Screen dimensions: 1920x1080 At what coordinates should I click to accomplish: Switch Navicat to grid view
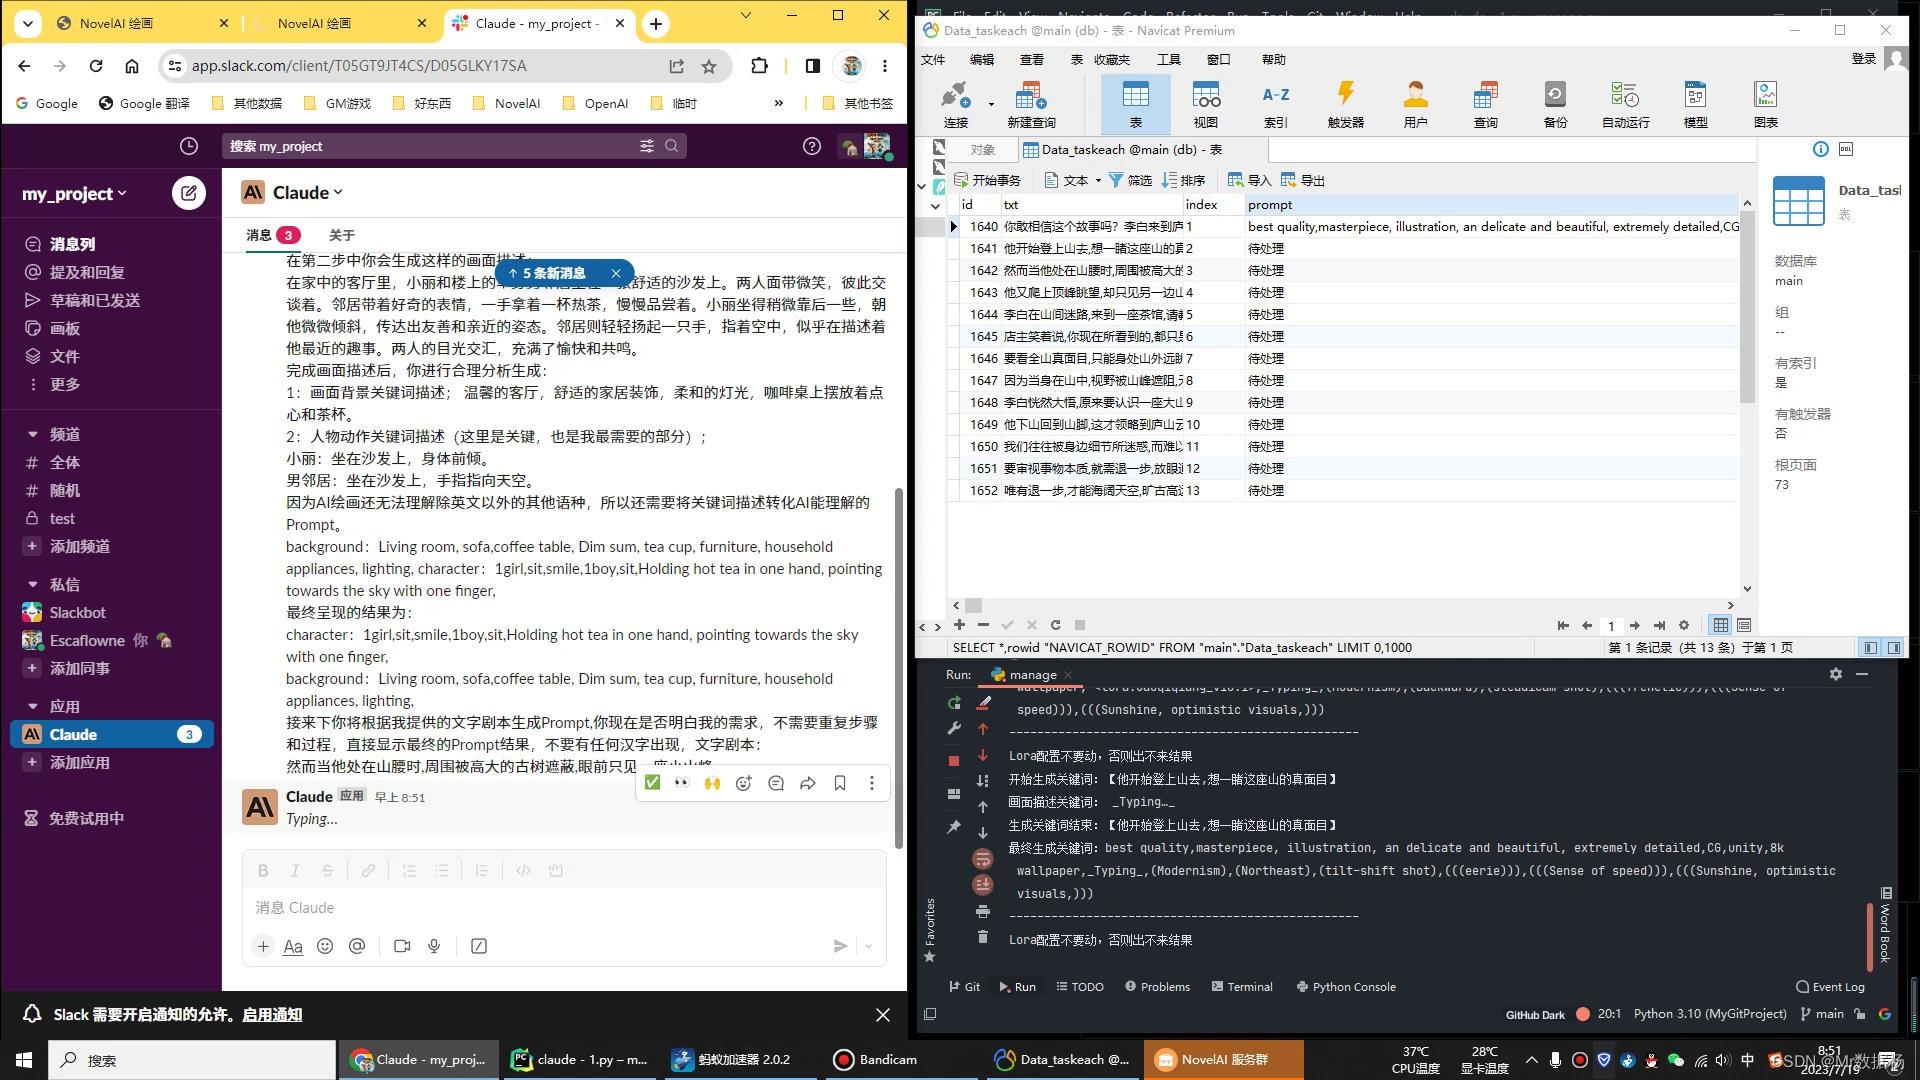tap(1720, 625)
